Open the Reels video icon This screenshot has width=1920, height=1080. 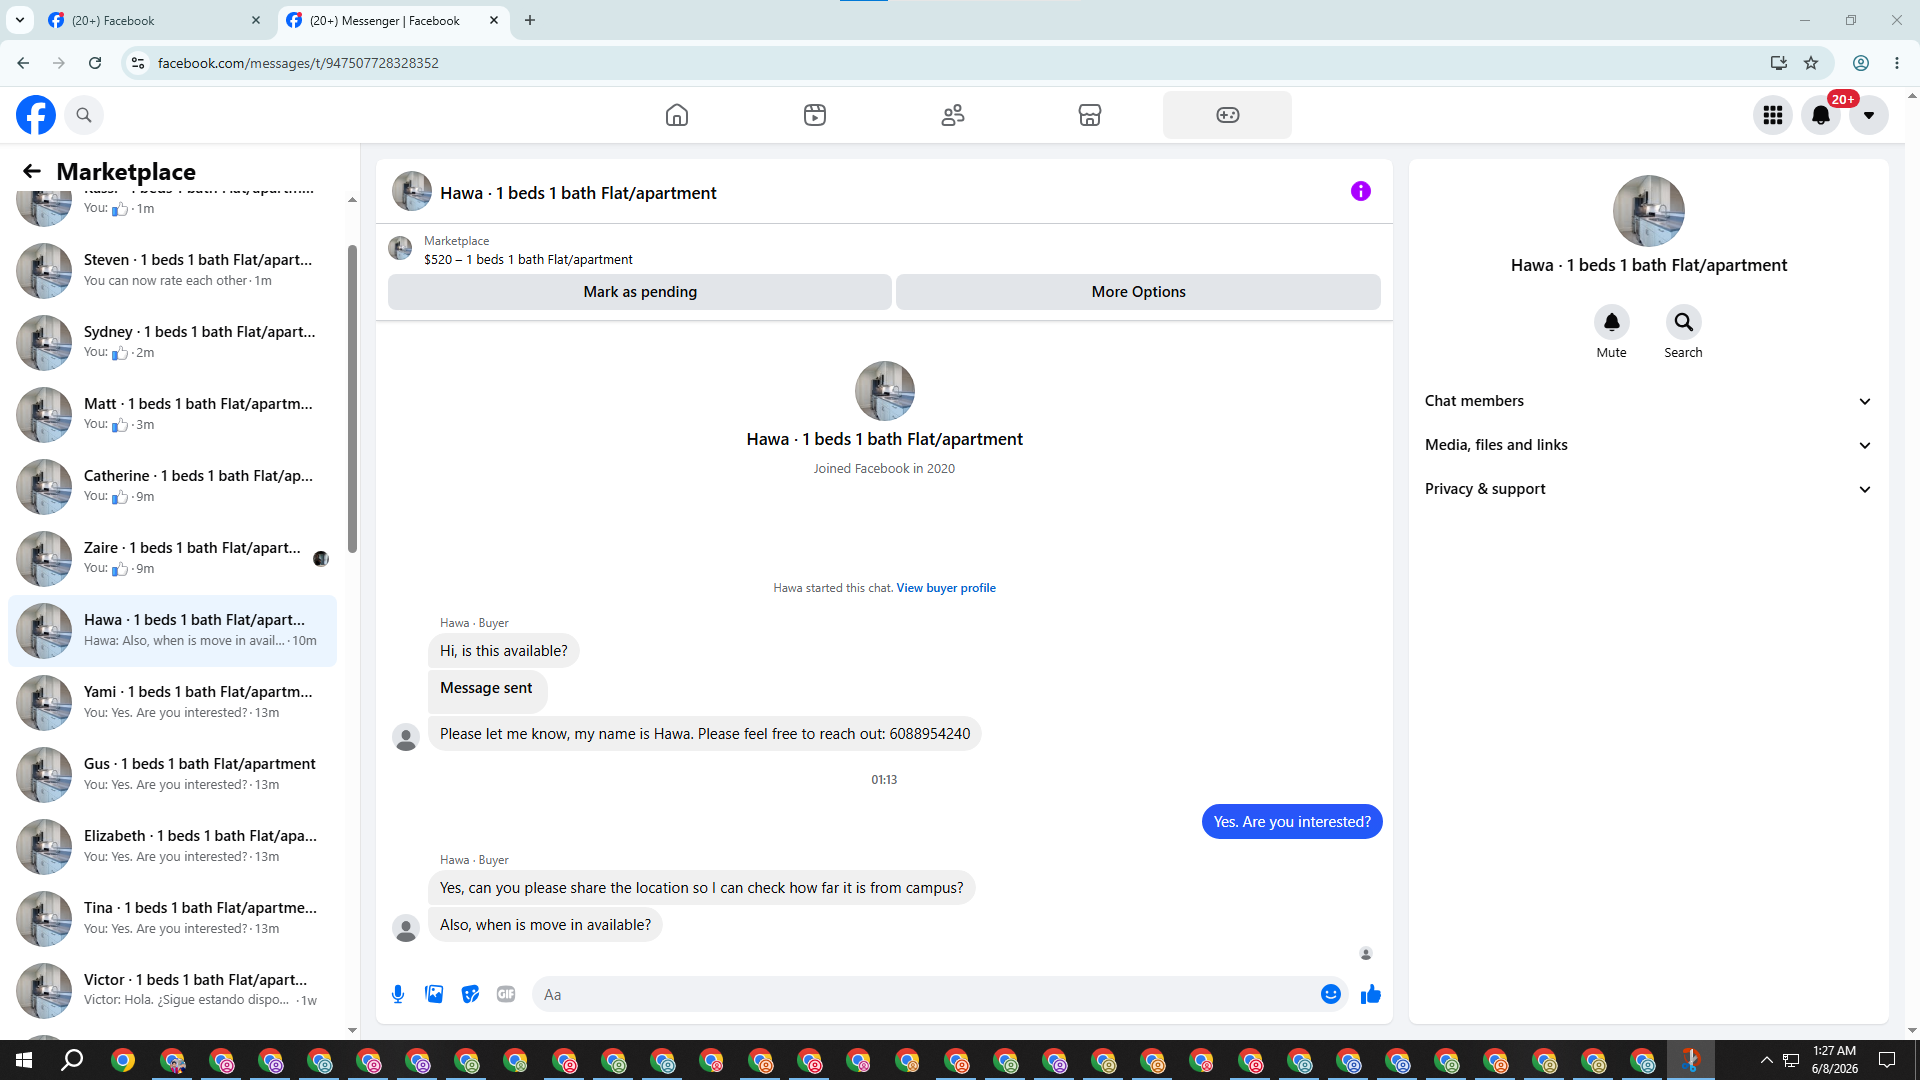pos(815,115)
